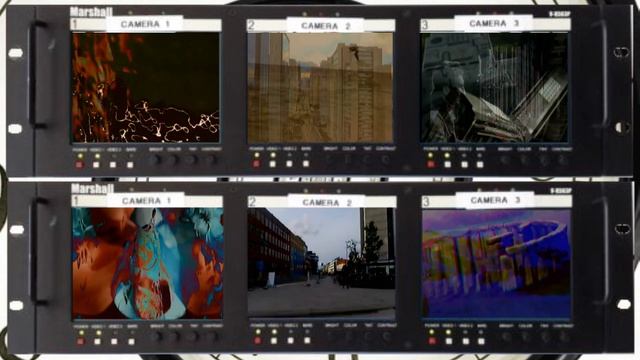Adjust BRIGHT knob on top rack Camera 1
Image resolution: width=640 pixels, height=360 pixels.
155,160
